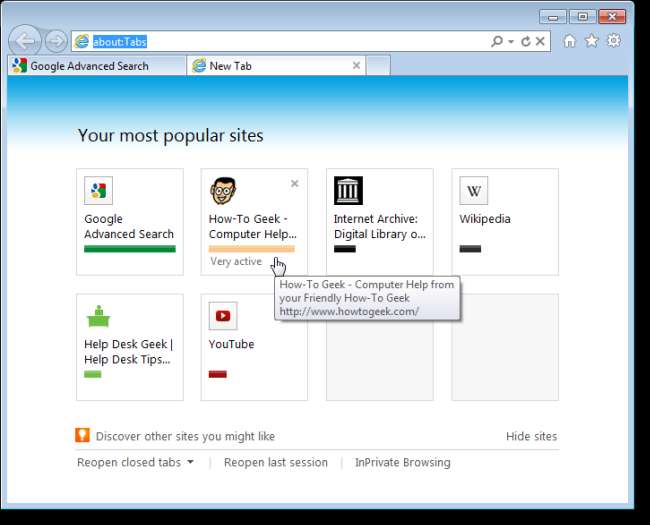Maximize the Internet Explorer window
Viewport: 650px width, 525px height.
pyautogui.click(x=582, y=17)
